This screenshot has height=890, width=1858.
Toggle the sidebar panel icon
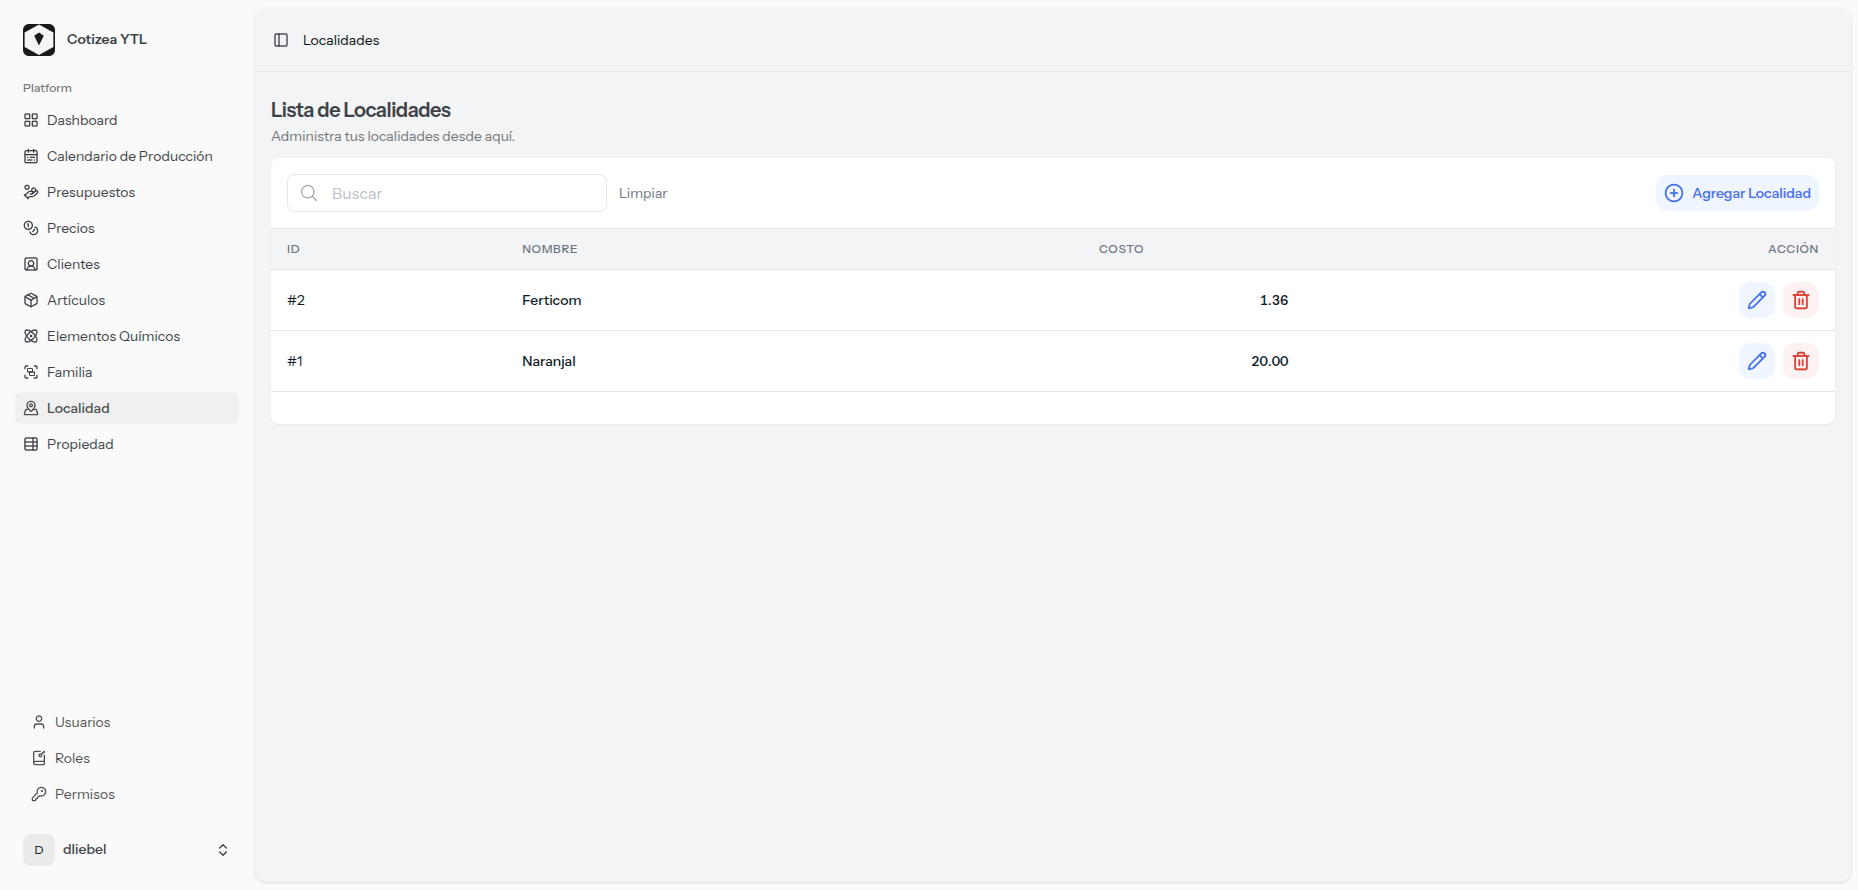(x=281, y=40)
